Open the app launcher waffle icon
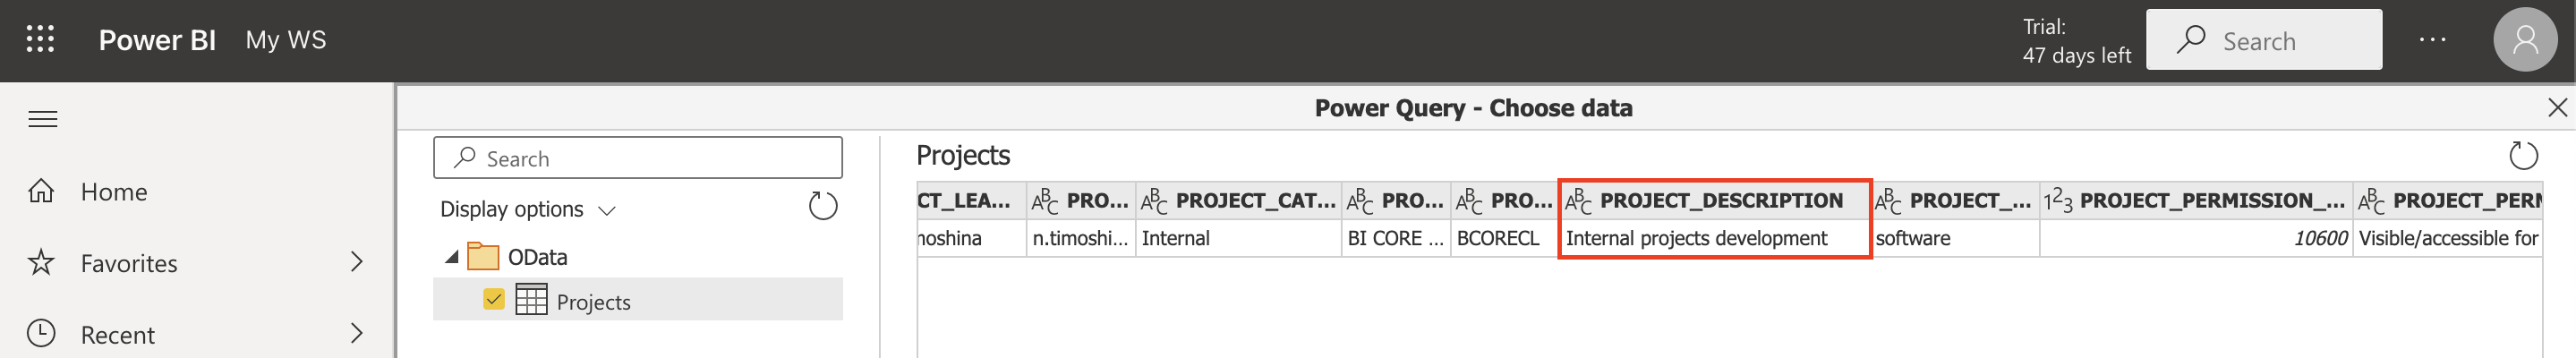2576x358 pixels. (x=40, y=40)
